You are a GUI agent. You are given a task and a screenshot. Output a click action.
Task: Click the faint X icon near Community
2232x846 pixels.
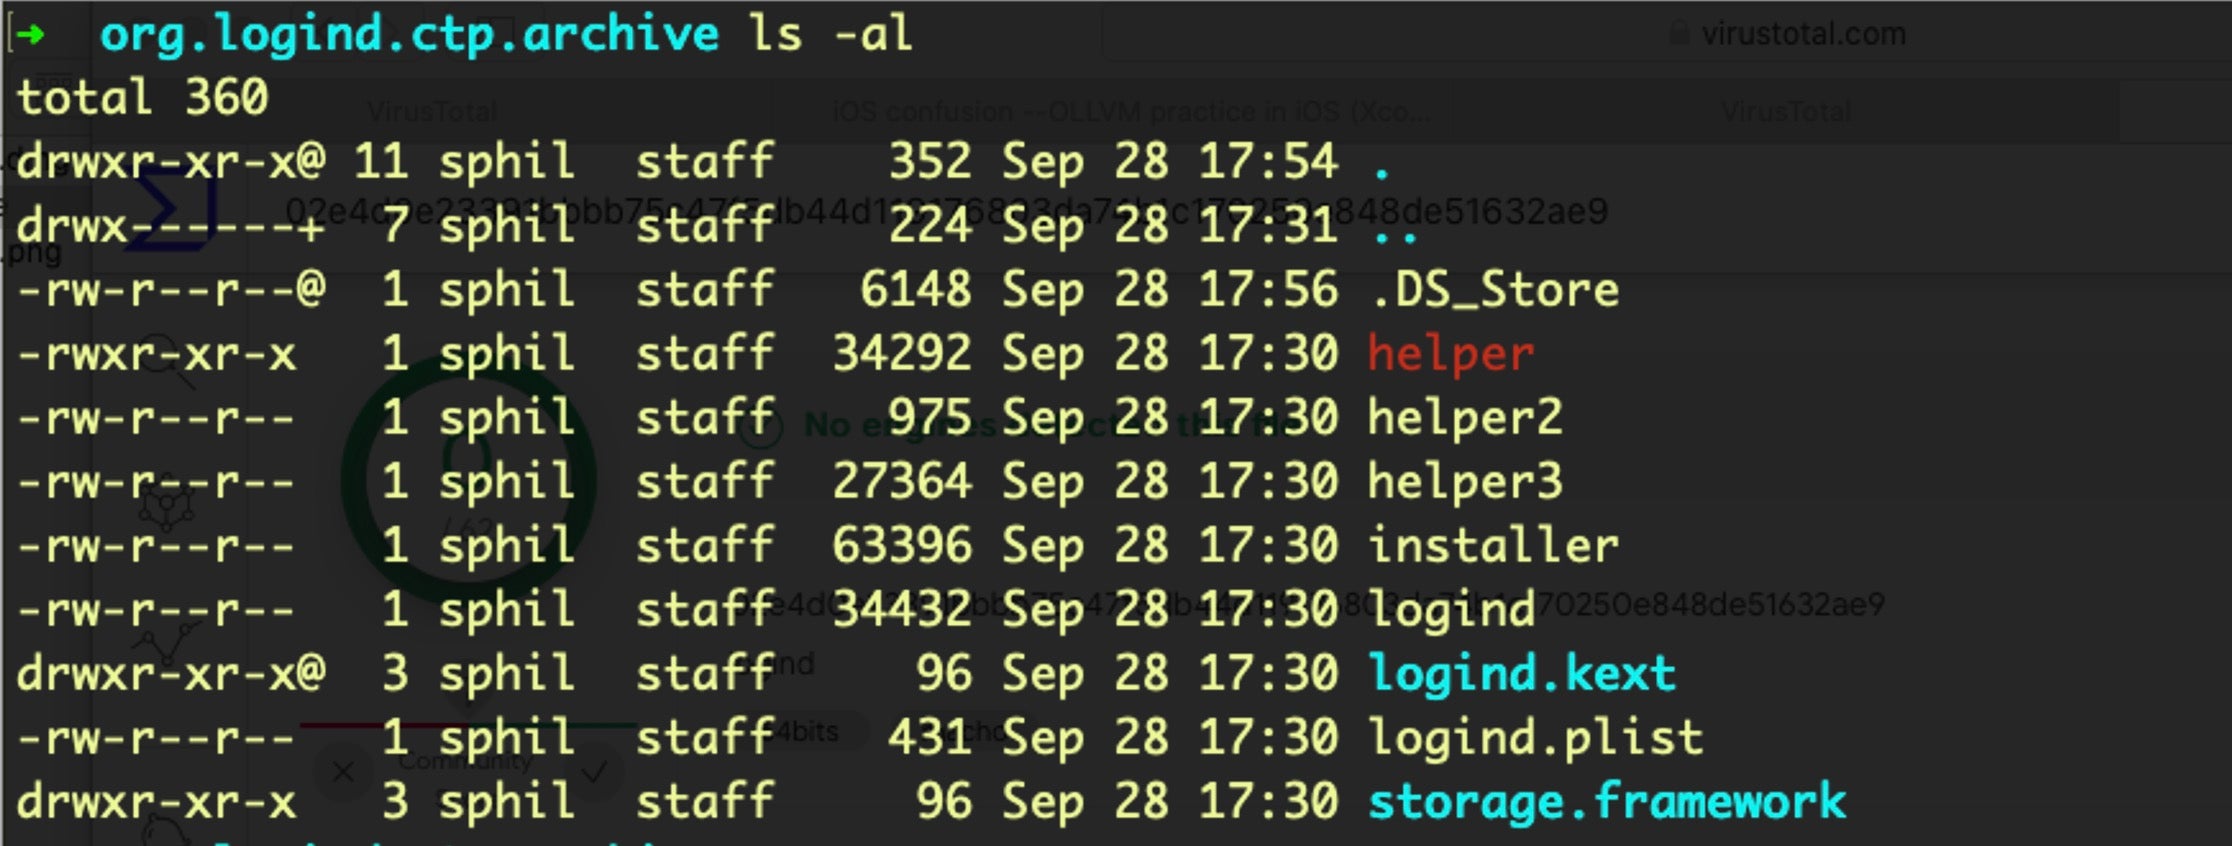click(x=343, y=772)
